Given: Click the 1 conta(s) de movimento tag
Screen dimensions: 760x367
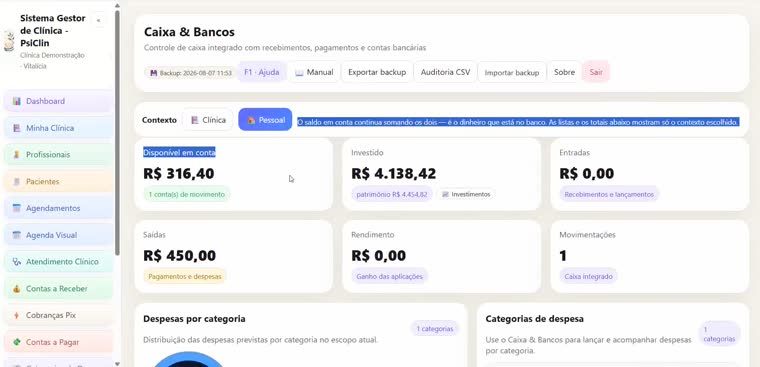Looking at the screenshot, I should 187,194.
